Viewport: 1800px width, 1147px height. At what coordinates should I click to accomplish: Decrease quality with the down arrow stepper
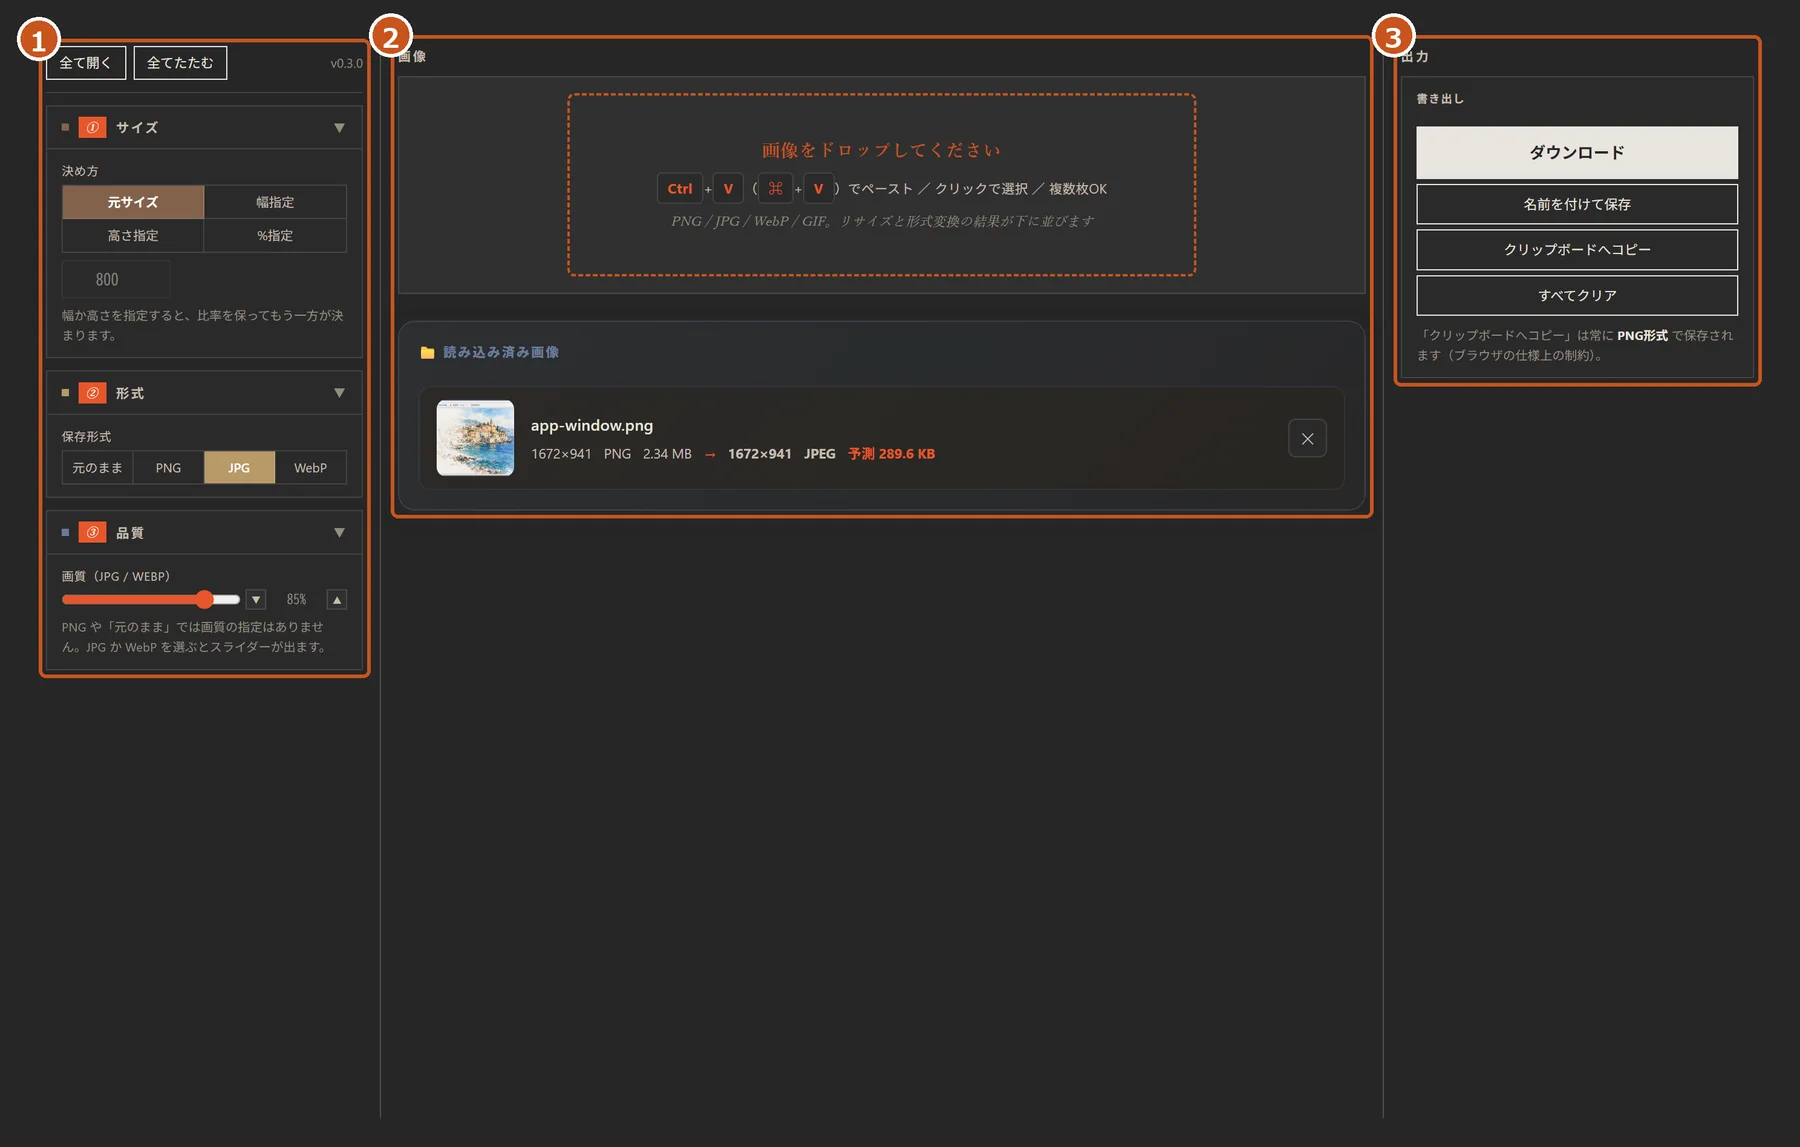(256, 599)
